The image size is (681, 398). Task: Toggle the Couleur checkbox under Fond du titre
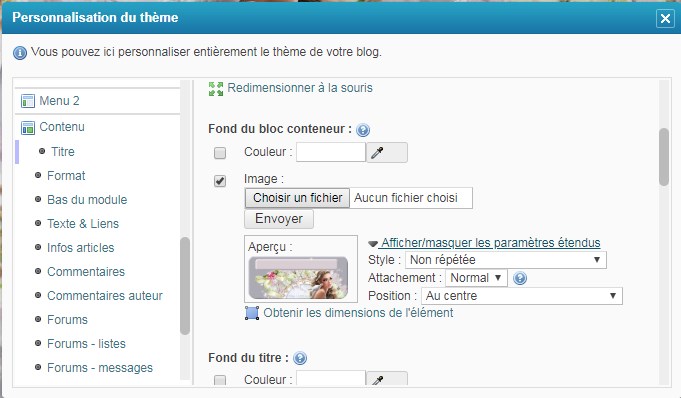coord(220,380)
